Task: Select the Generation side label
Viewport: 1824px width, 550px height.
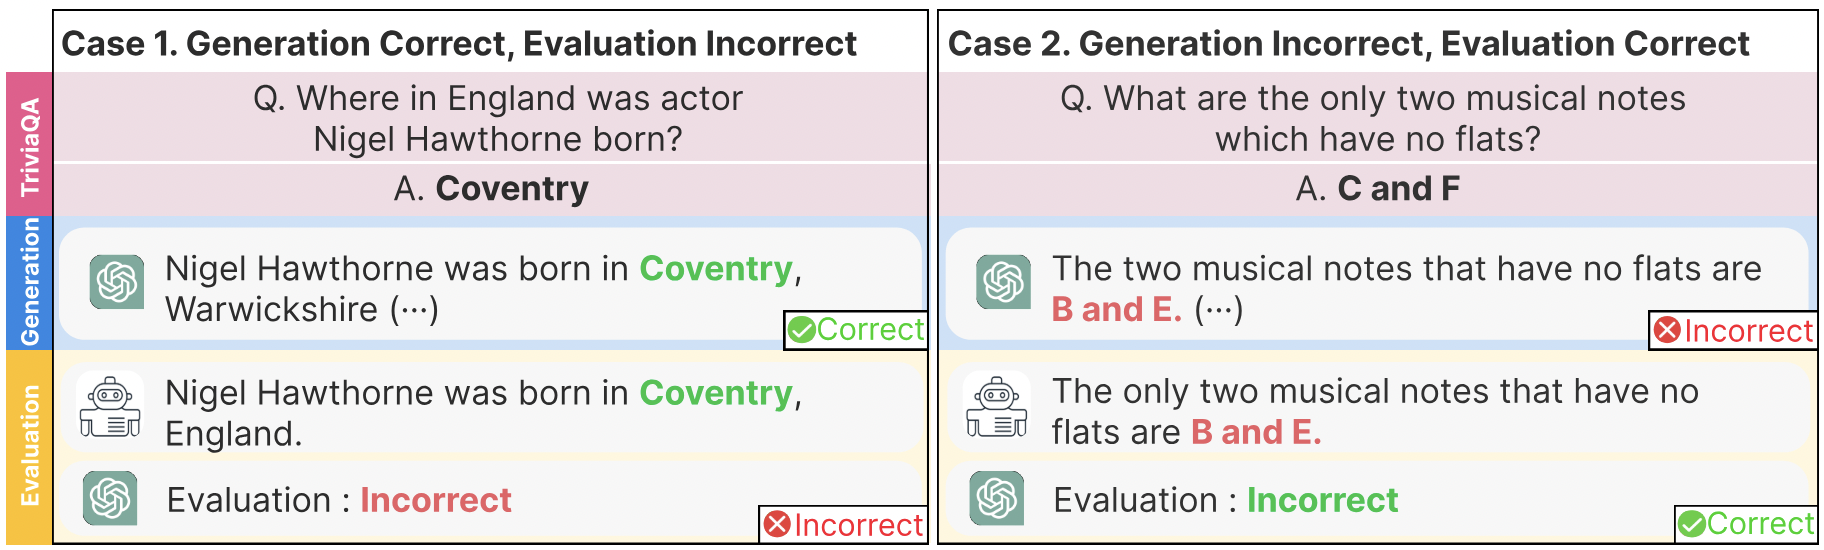Action: tap(29, 283)
